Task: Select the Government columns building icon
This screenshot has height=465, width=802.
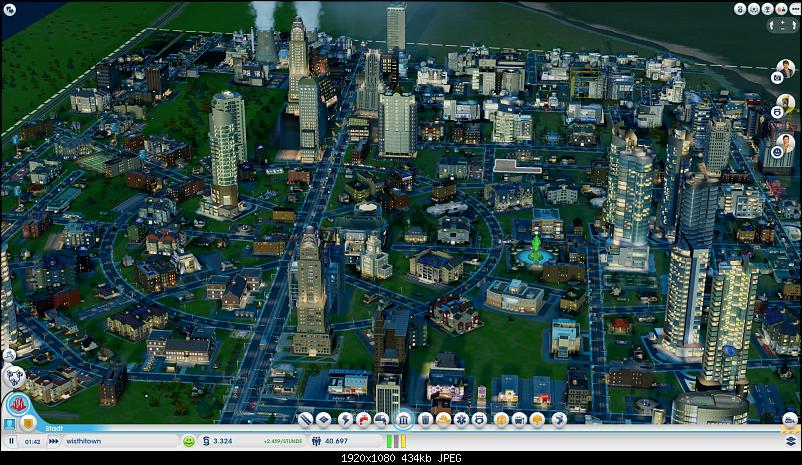Action: pyautogui.click(x=404, y=420)
